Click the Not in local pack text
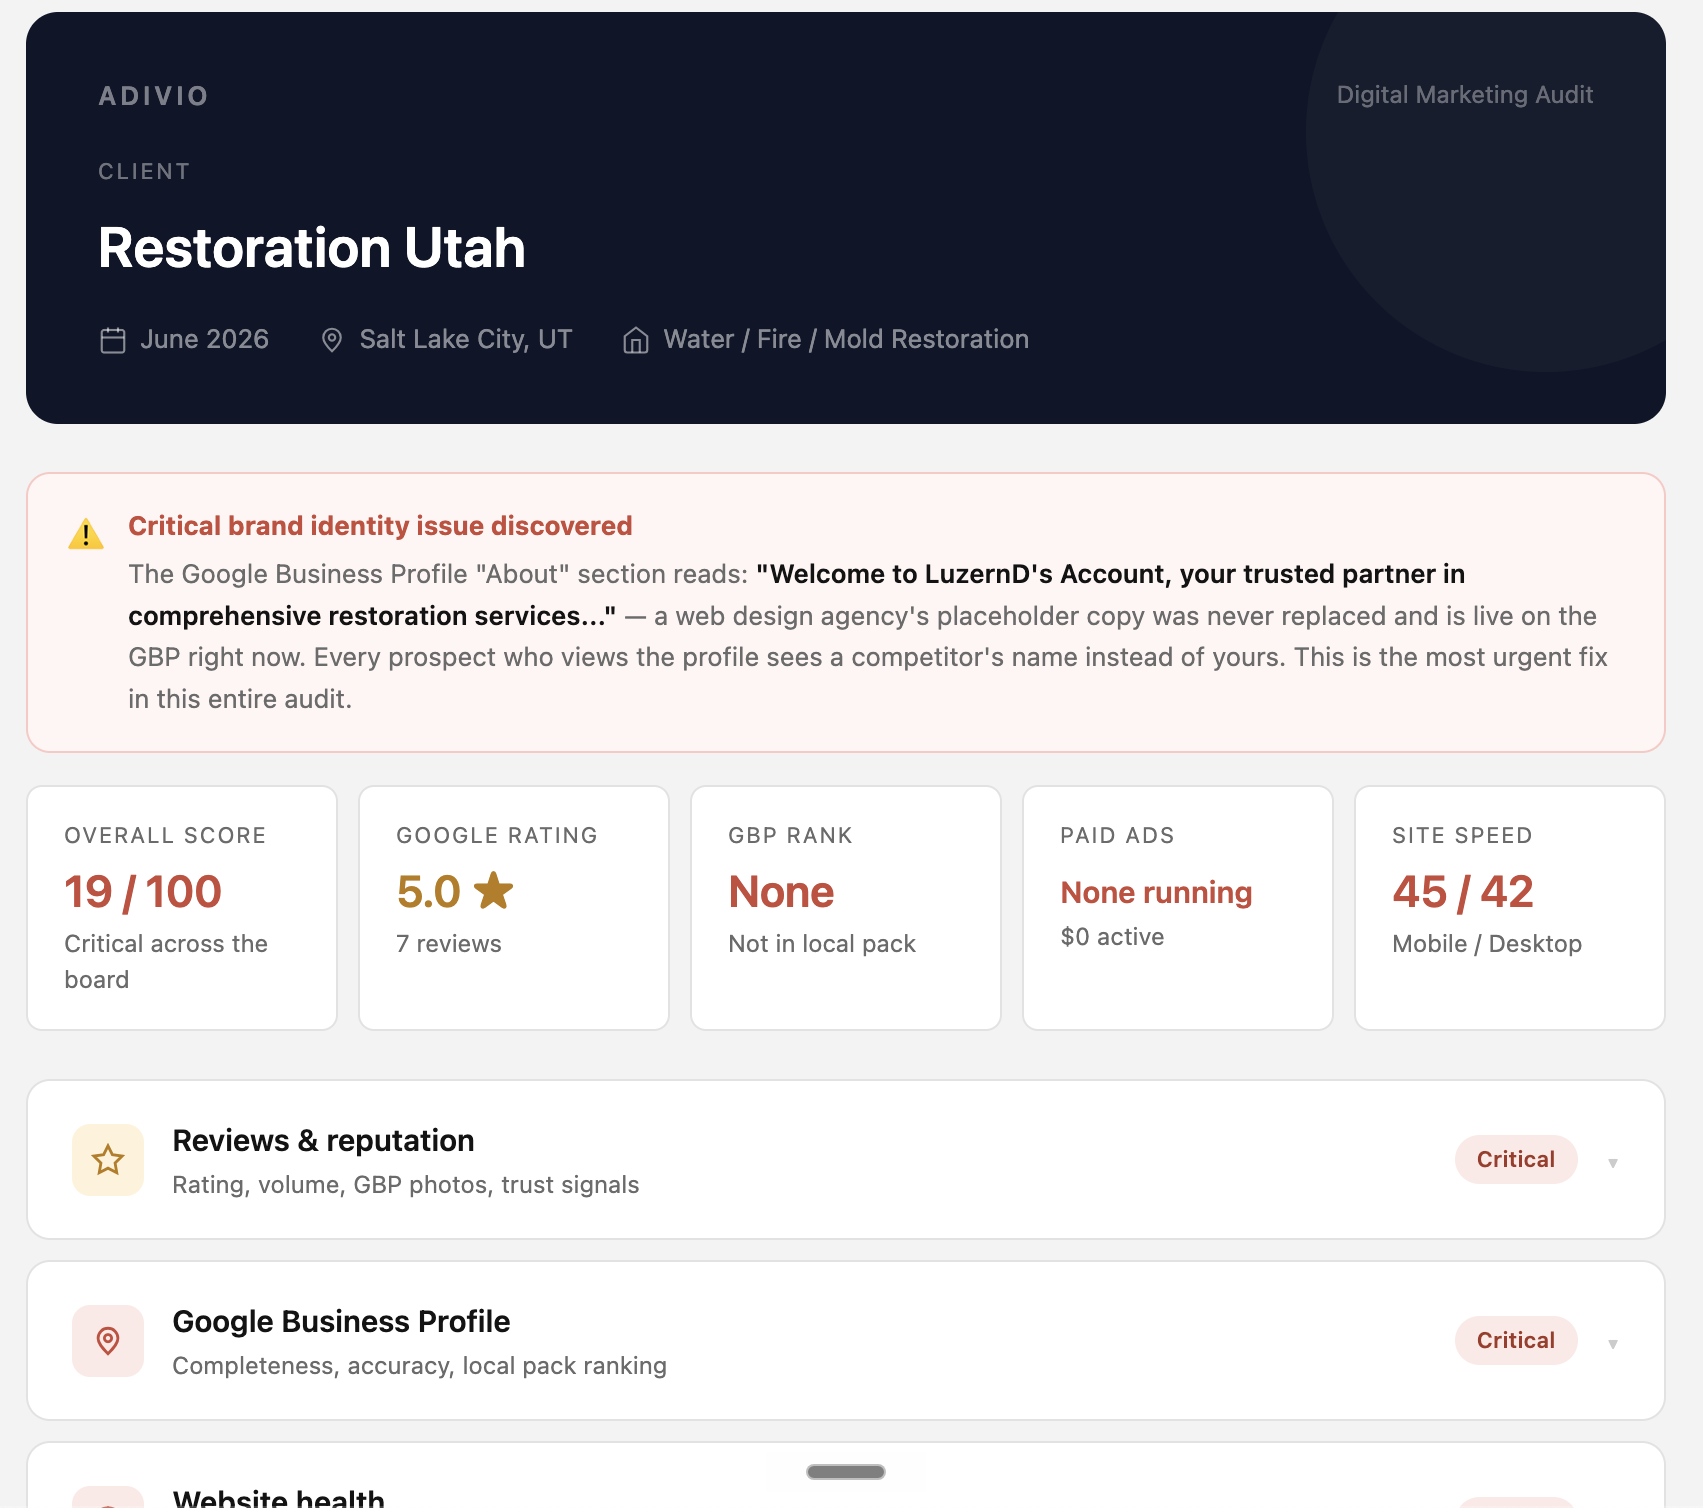This screenshot has width=1703, height=1508. pyautogui.click(x=822, y=944)
